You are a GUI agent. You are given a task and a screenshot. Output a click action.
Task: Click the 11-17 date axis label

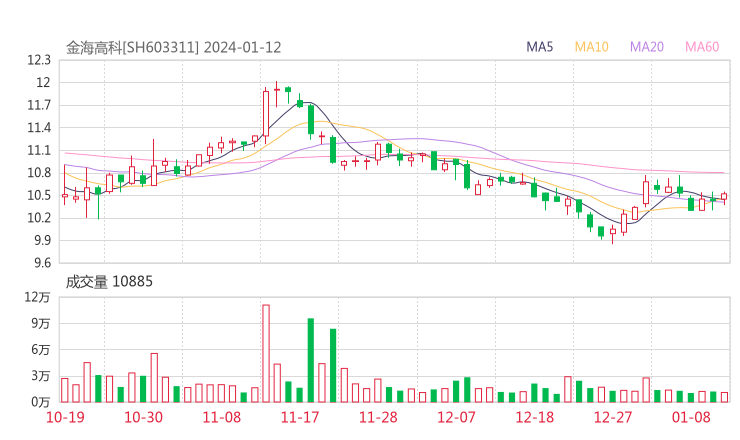[300, 417]
